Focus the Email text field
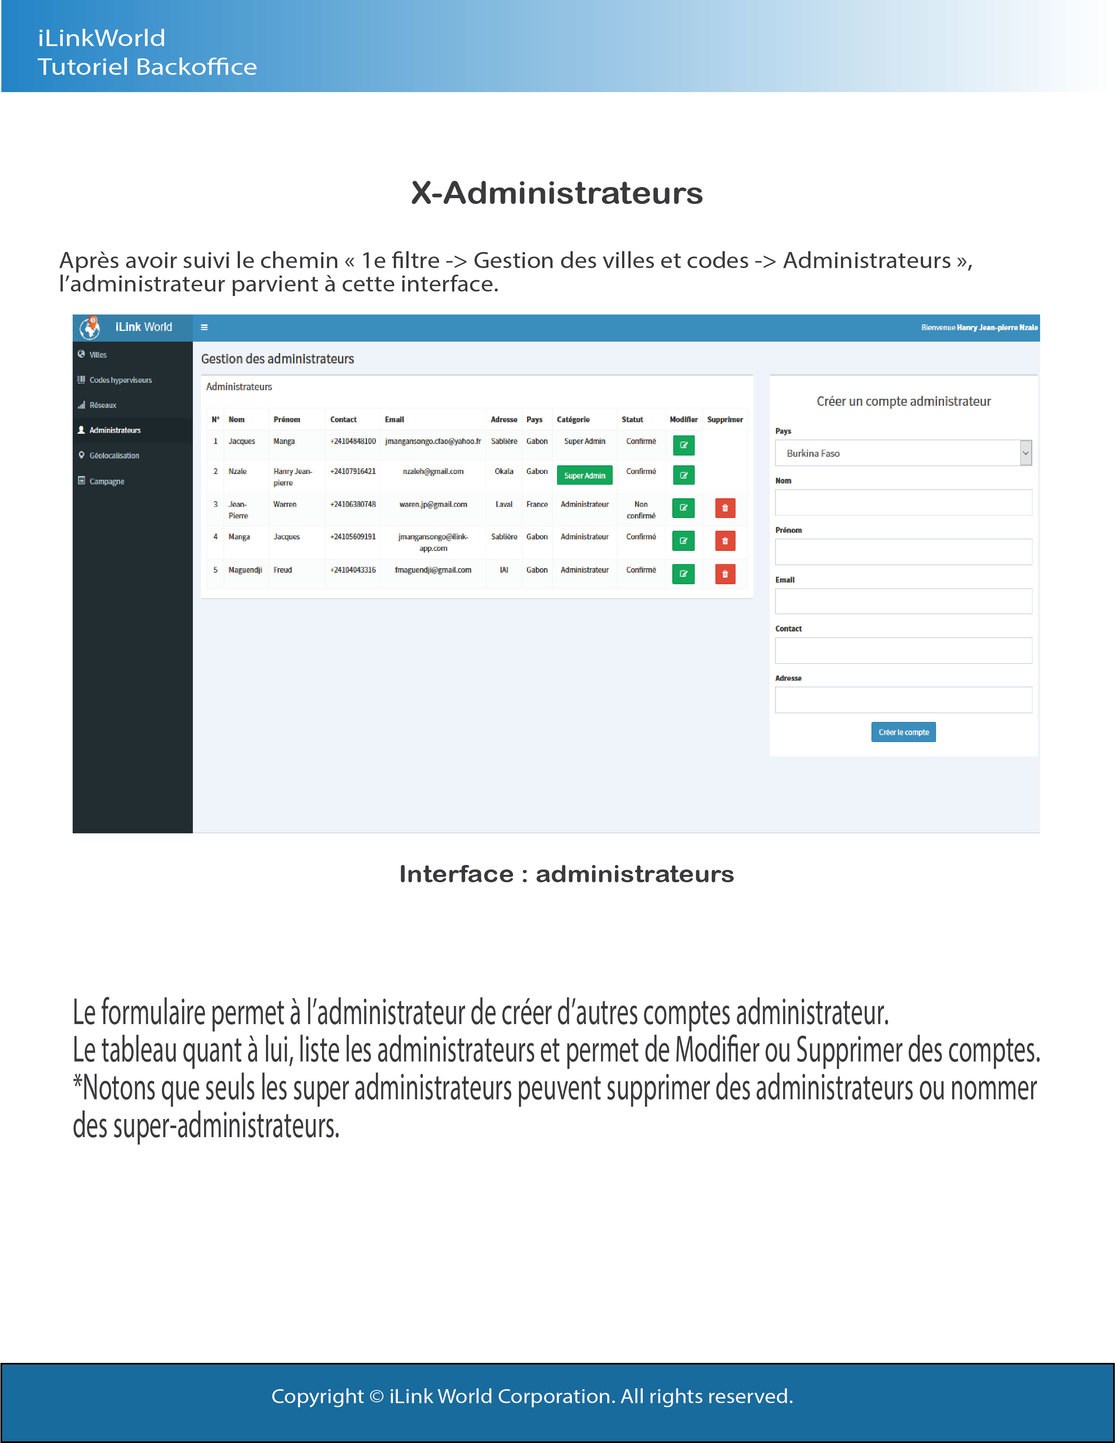This screenshot has height=1443, width=1115. tap(902, 601)
